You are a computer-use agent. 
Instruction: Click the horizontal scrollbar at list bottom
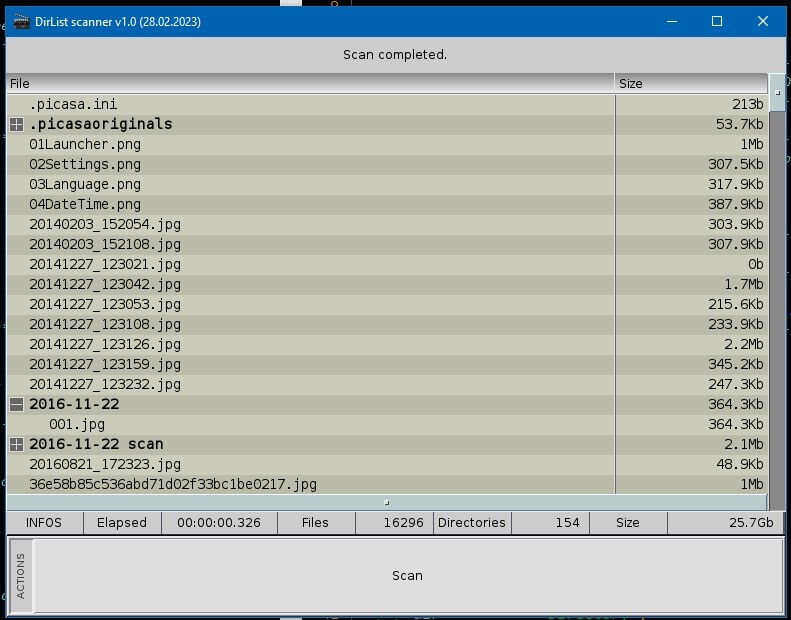click(386, 502)
